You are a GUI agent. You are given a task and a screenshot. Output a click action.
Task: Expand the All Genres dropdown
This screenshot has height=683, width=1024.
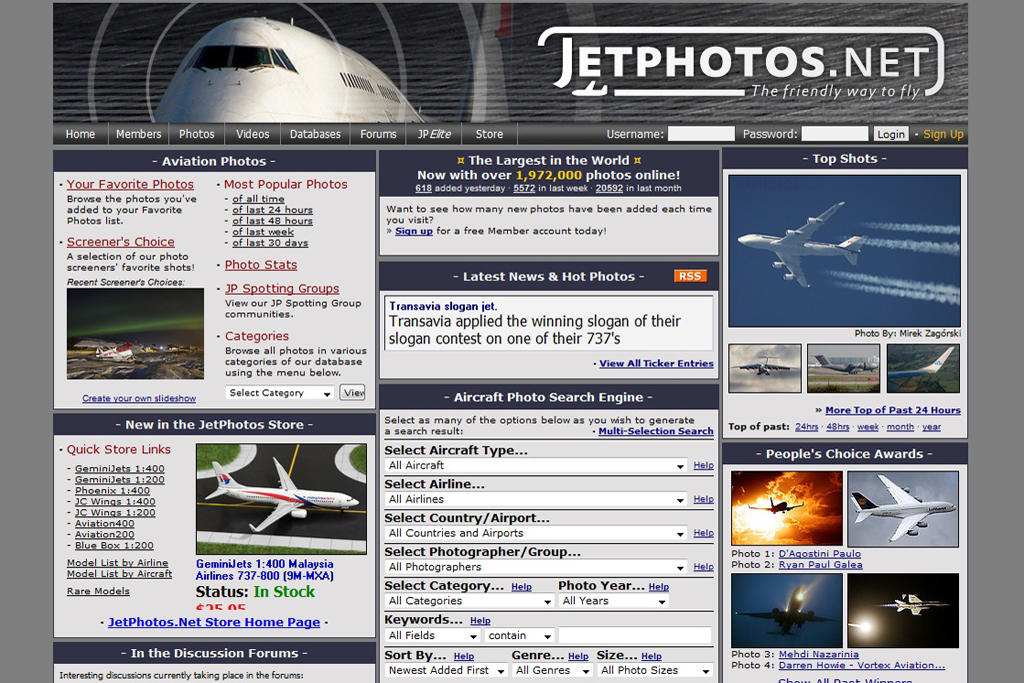(x=552, y=671)
